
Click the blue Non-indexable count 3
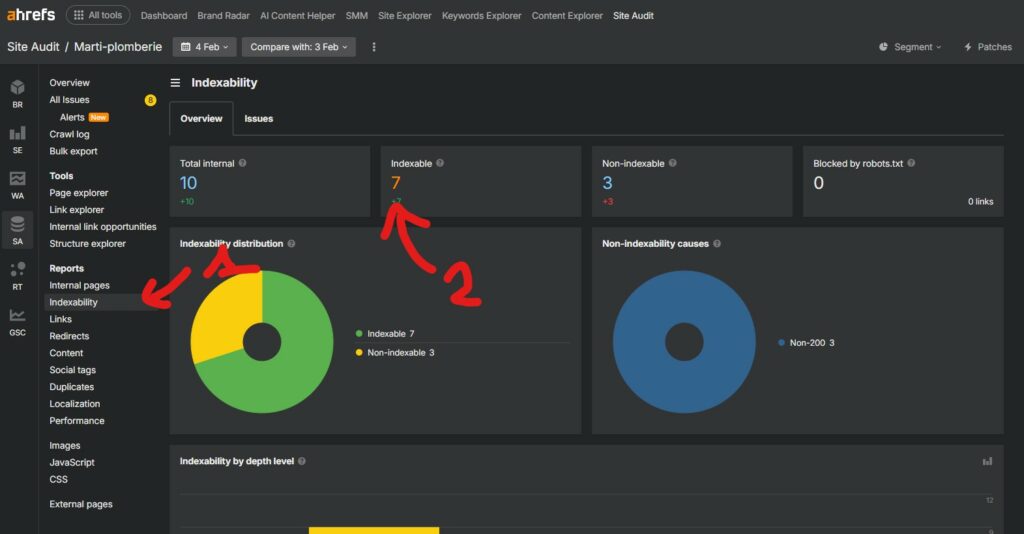point(607,183)
